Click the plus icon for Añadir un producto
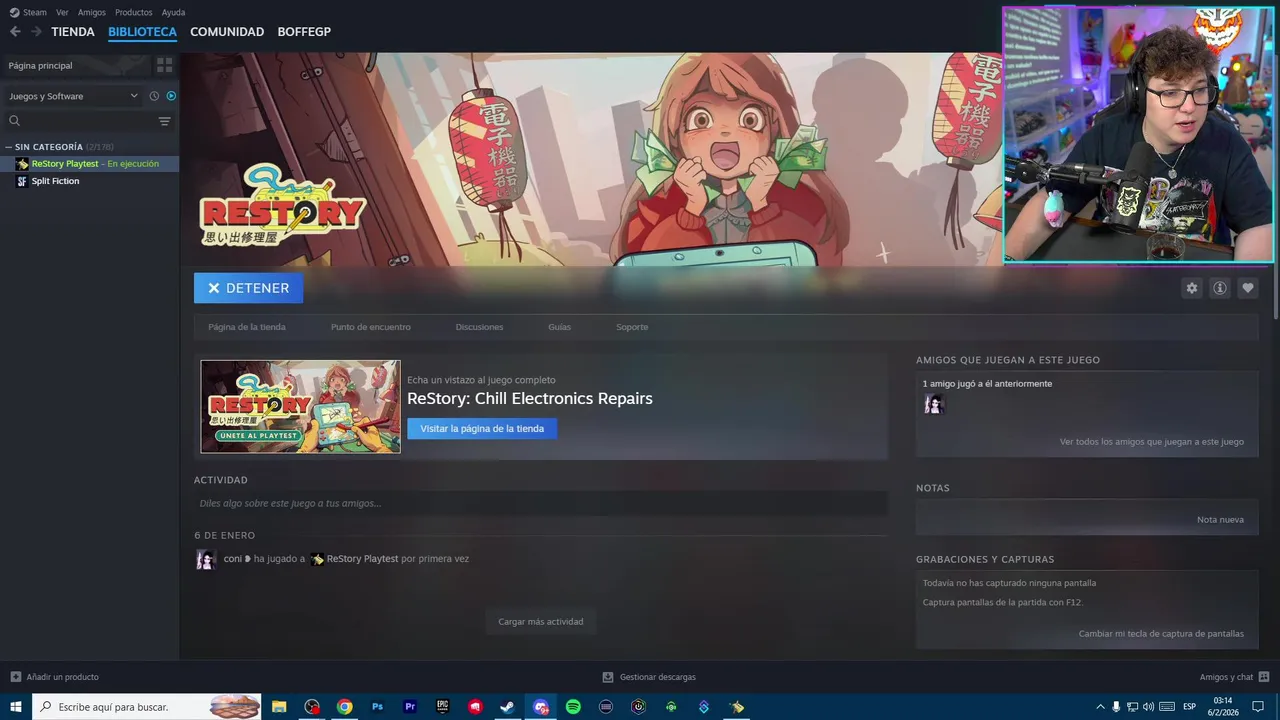1280x720 pixels. tap(15, 677)
